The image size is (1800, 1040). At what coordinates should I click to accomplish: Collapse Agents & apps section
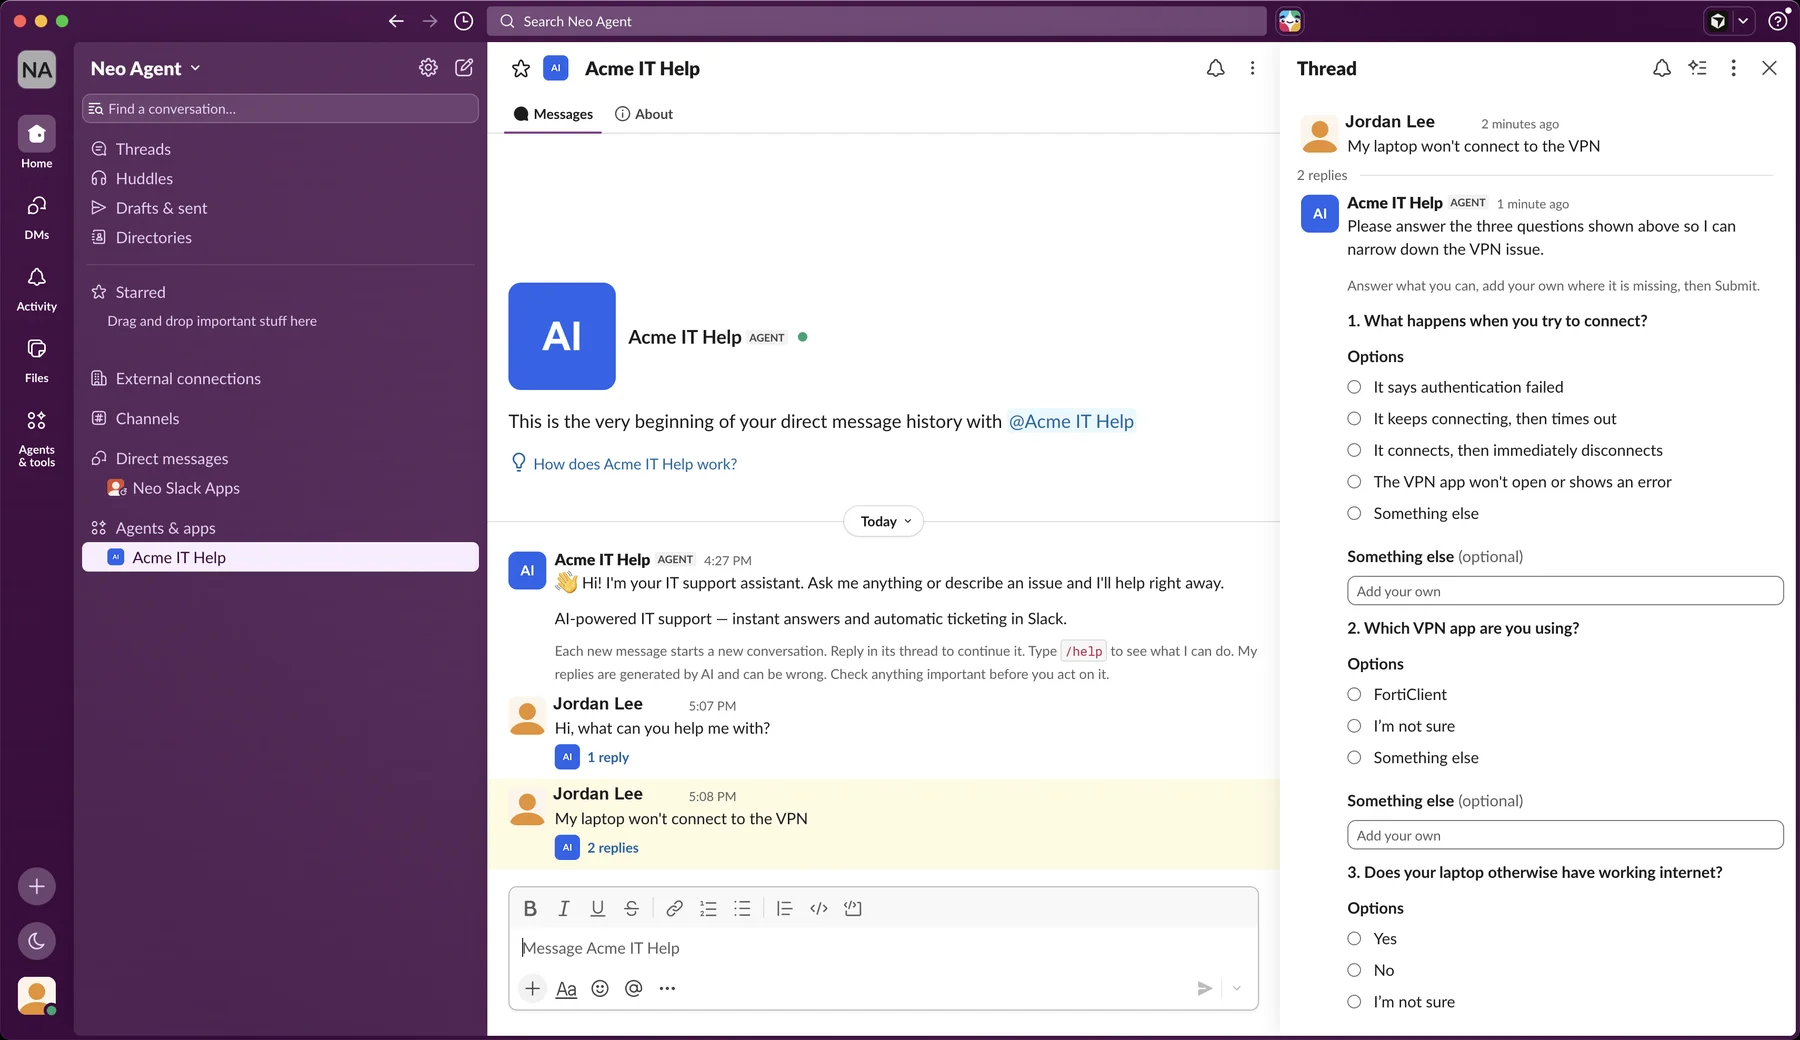[153, 528]
